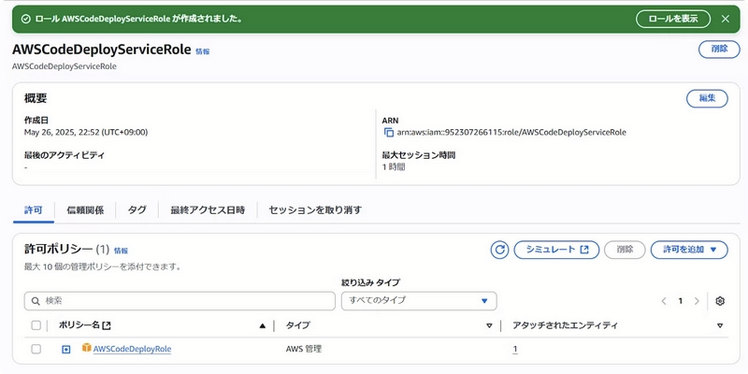Go to next page of policies
748x374 pixels.
point(696,301)
